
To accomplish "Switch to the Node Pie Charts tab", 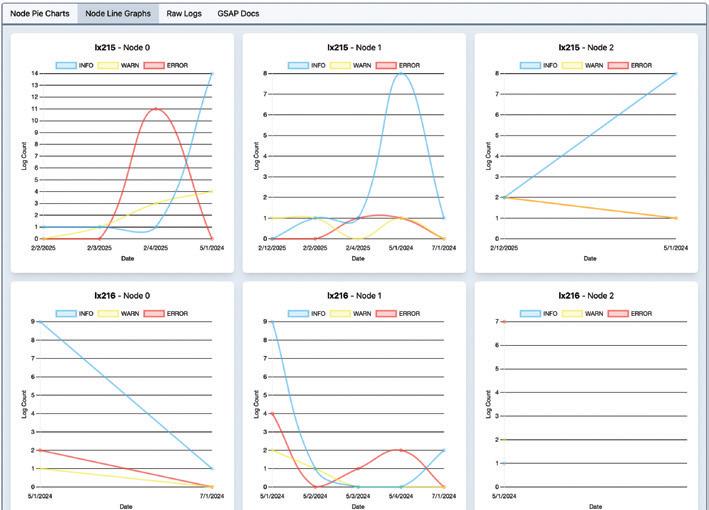I will (40, 14).
